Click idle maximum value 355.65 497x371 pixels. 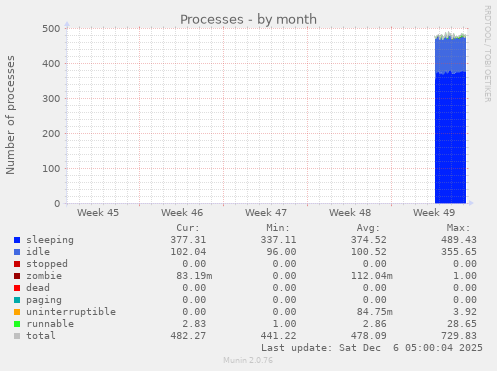click(459, 252)
